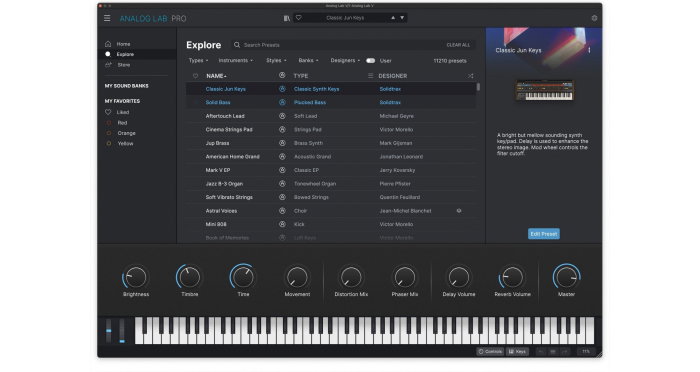Click the Brightness knob
This screenshot has width=700, height=372.
(x=136, y=277)
